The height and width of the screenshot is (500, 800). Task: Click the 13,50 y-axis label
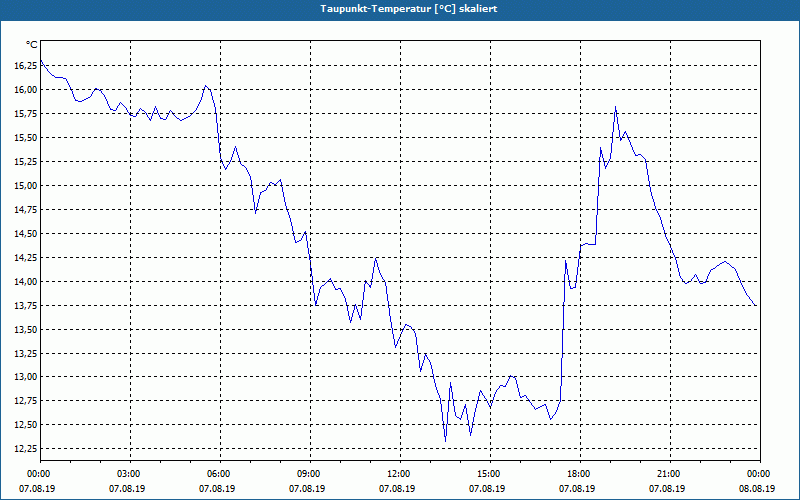(x=26, y=330)
